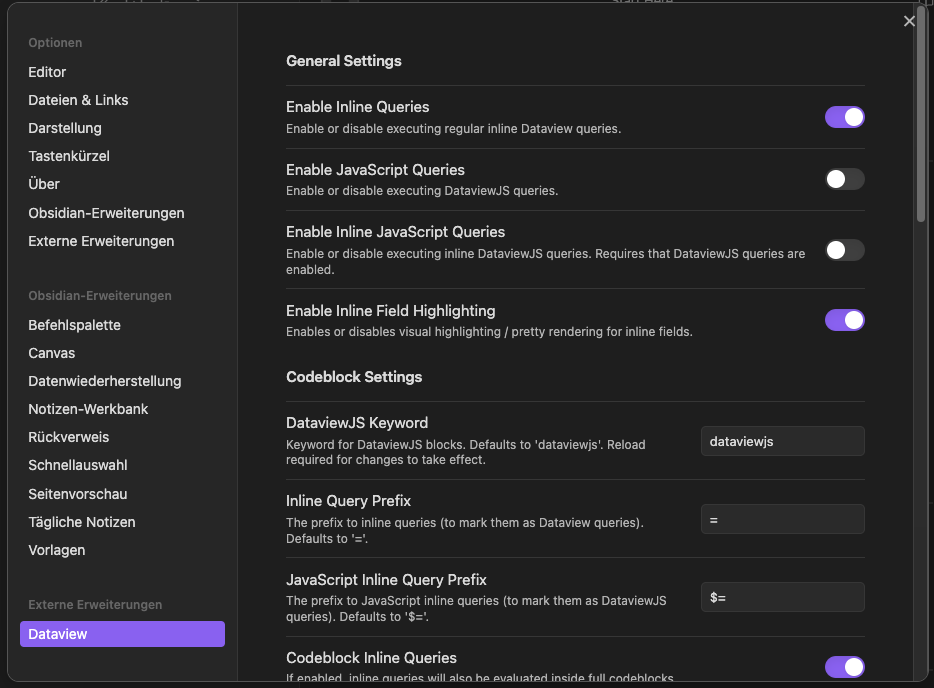Switch off Enable Inline Field Highlighting
Screen dimensions: 934x688
coord(844,320)
